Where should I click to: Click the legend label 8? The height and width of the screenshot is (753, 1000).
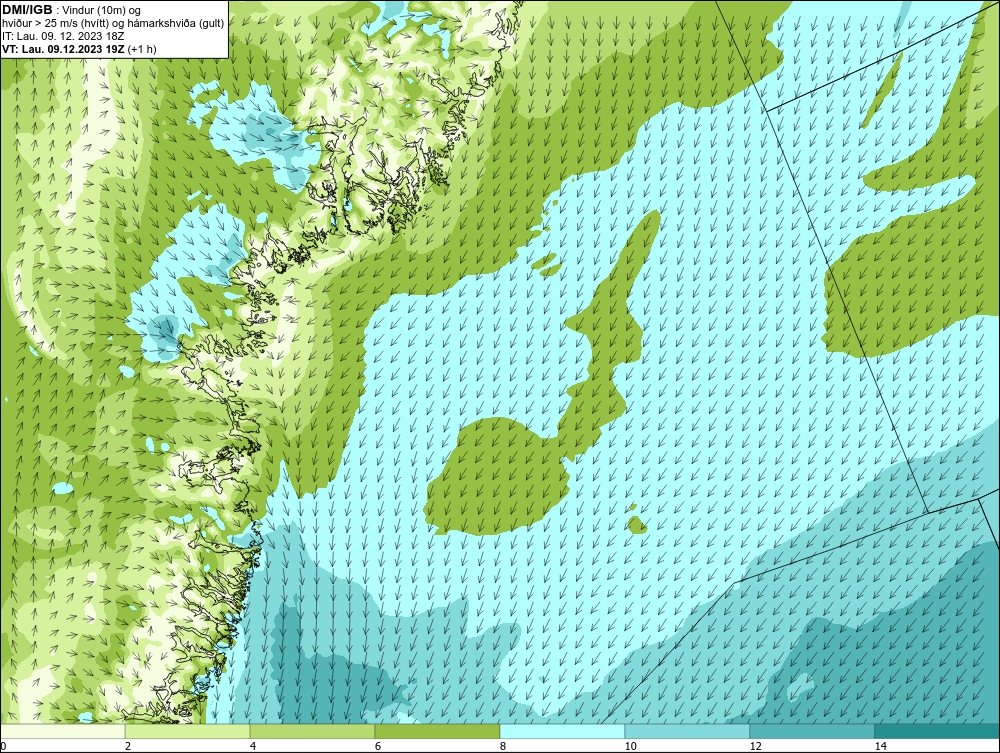503,747
